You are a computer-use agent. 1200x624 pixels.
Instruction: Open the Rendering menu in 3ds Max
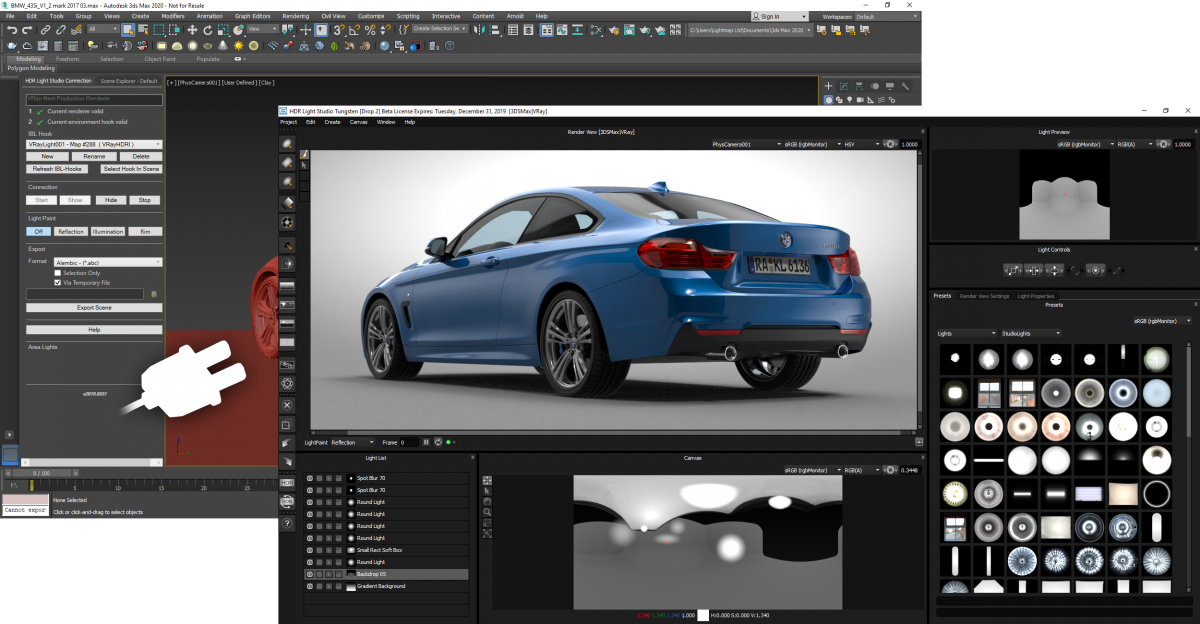[296, 17]
